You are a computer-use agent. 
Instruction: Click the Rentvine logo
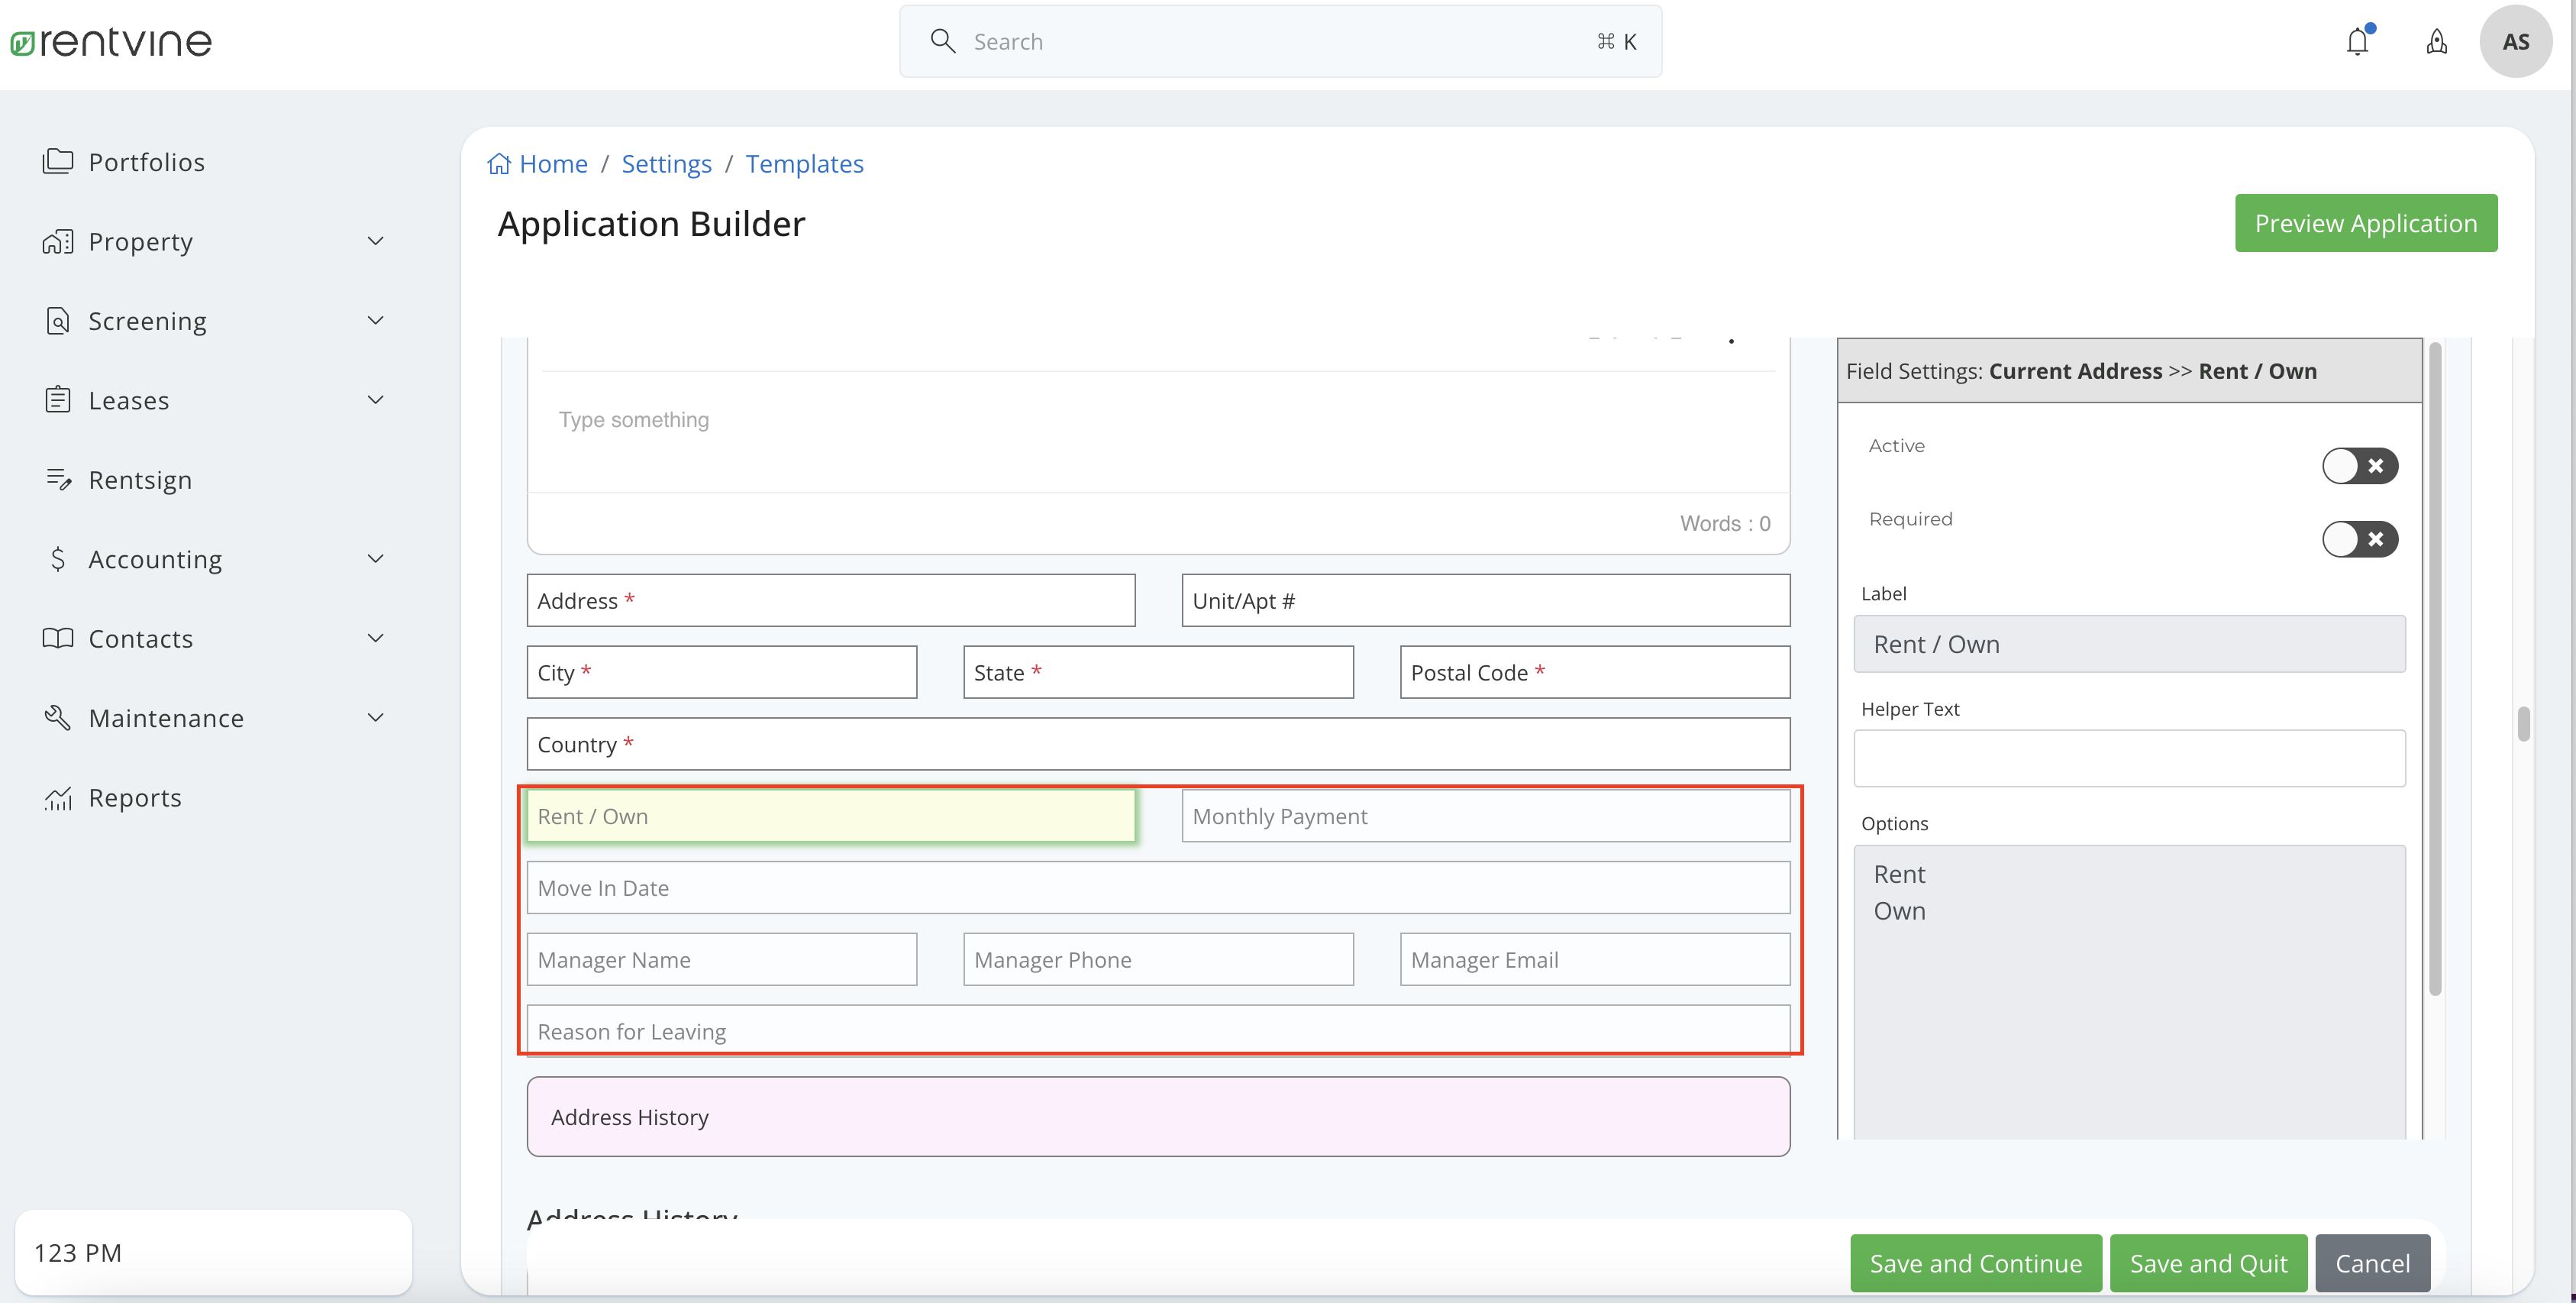pyautogui.click(x=111, y=42)
